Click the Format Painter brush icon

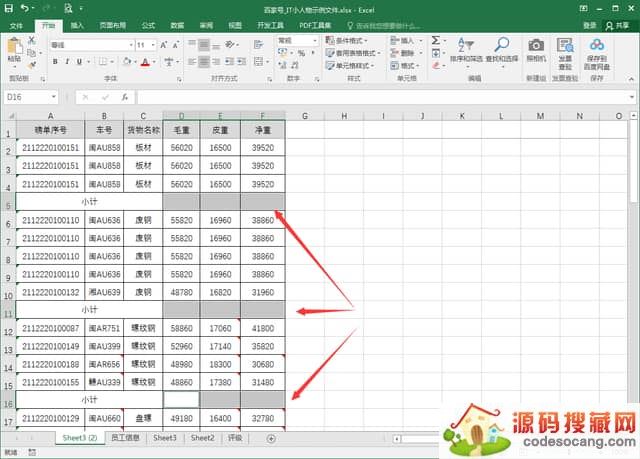tap(32, 64)
